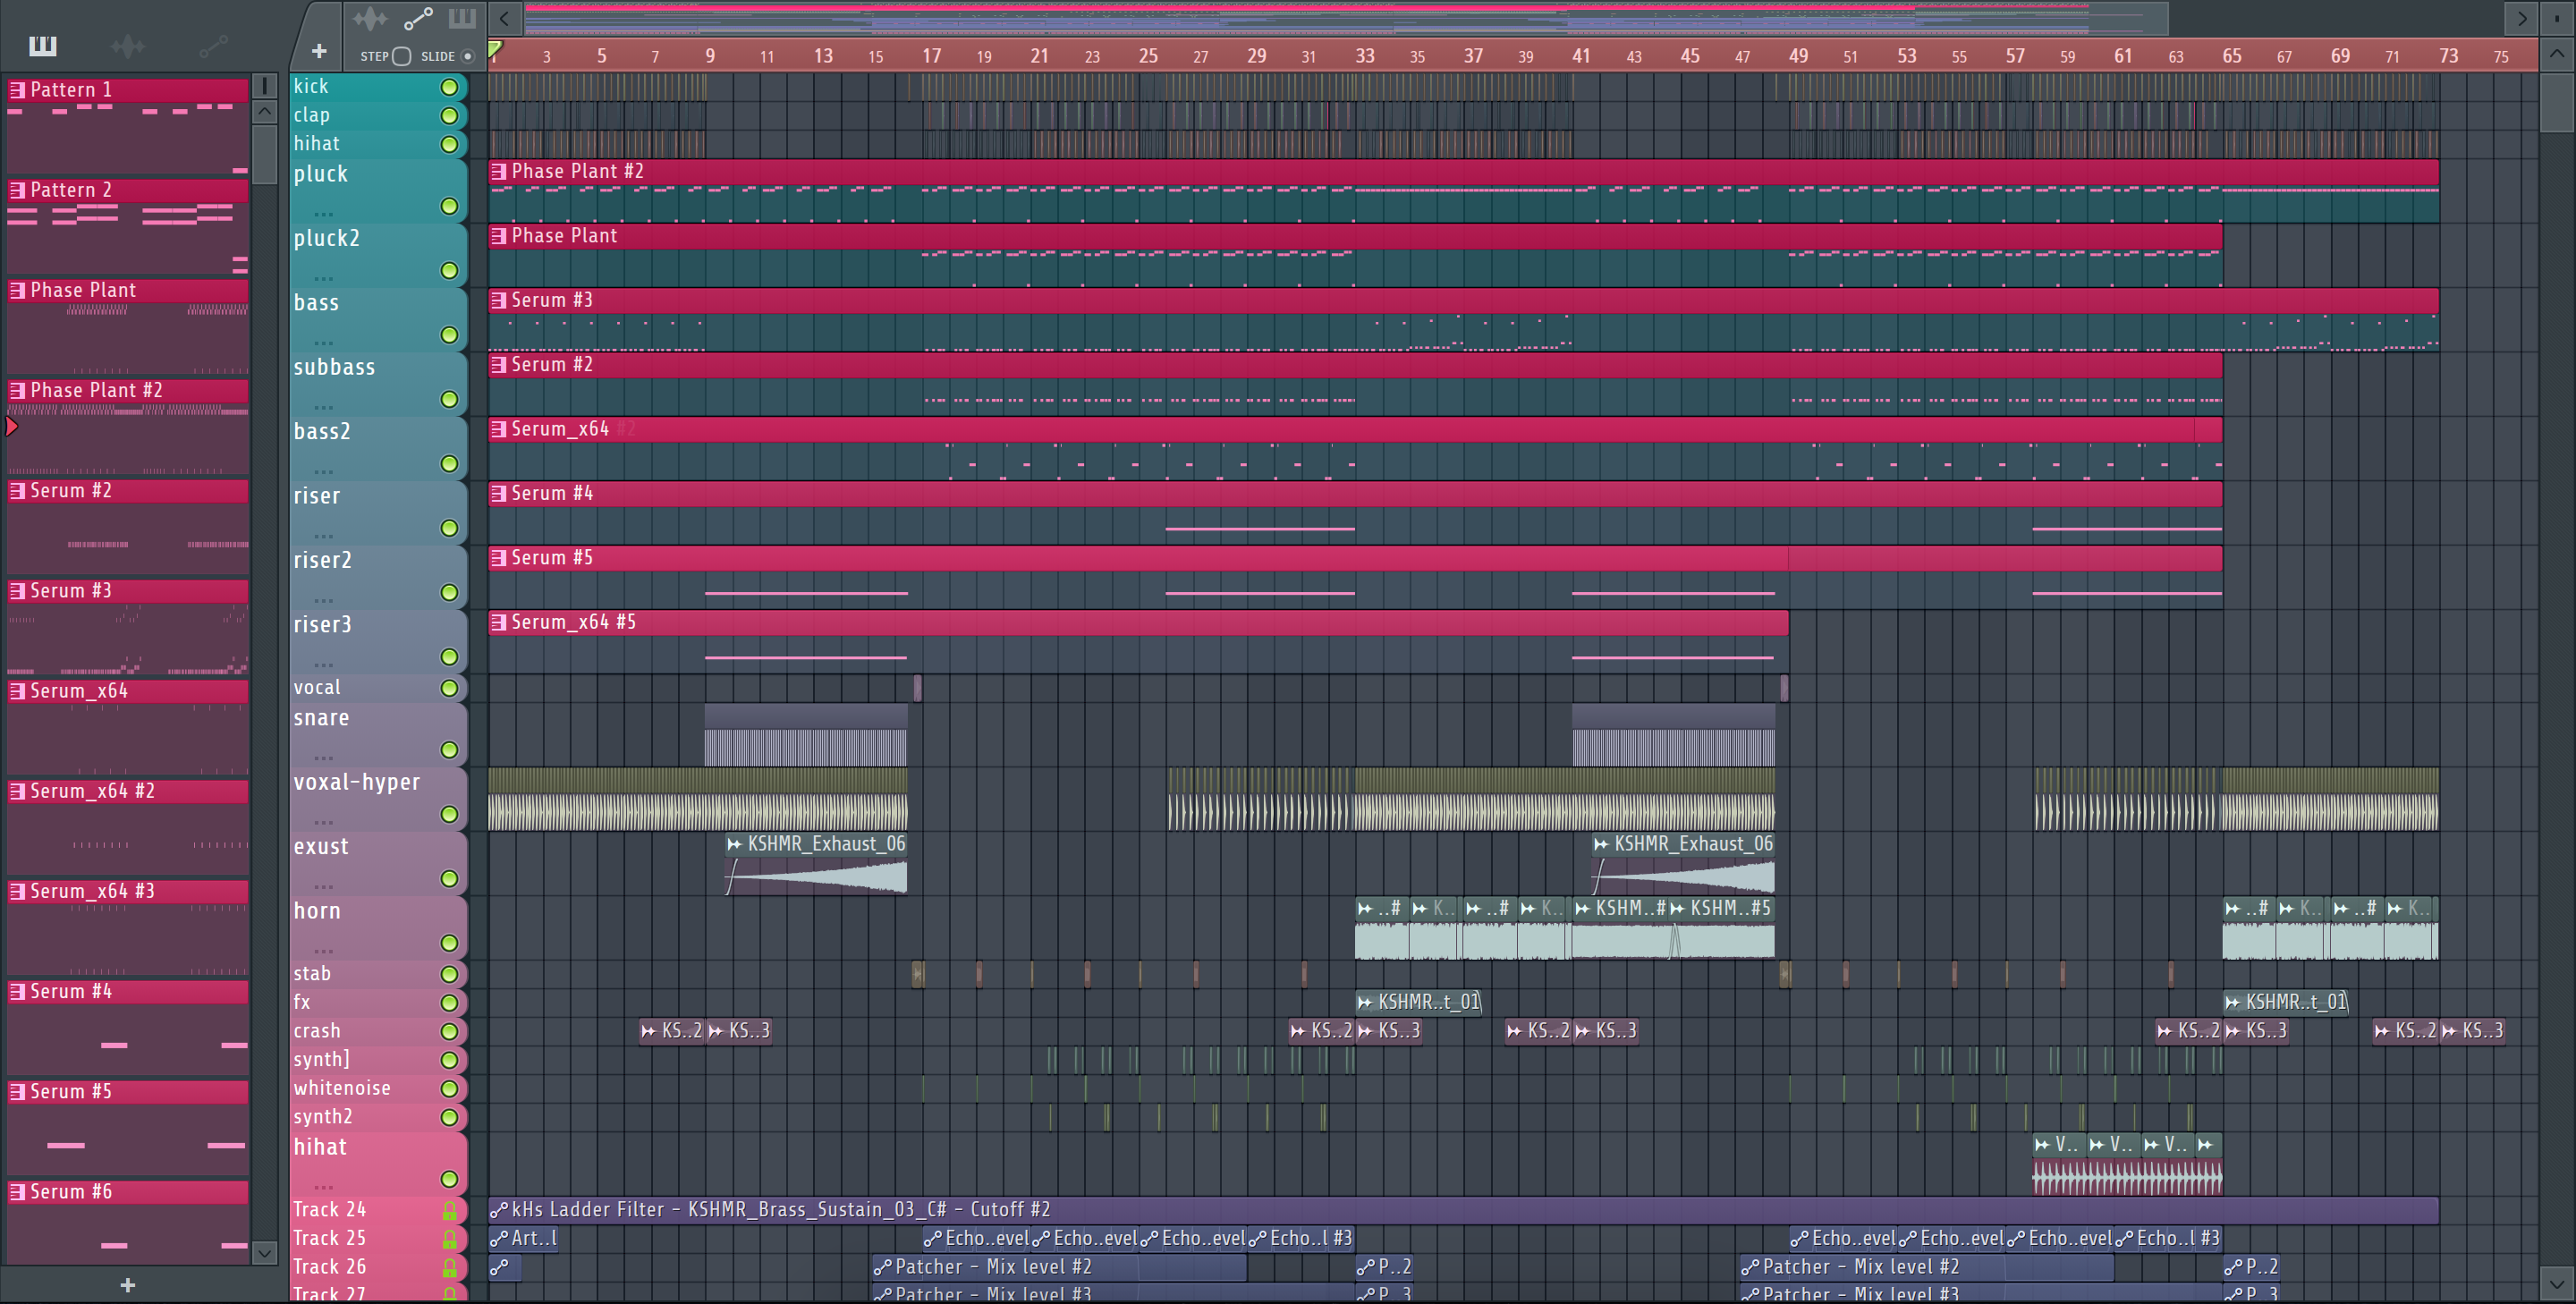Open Serum #5 clip menu on riser2

[x=498, y=558]
